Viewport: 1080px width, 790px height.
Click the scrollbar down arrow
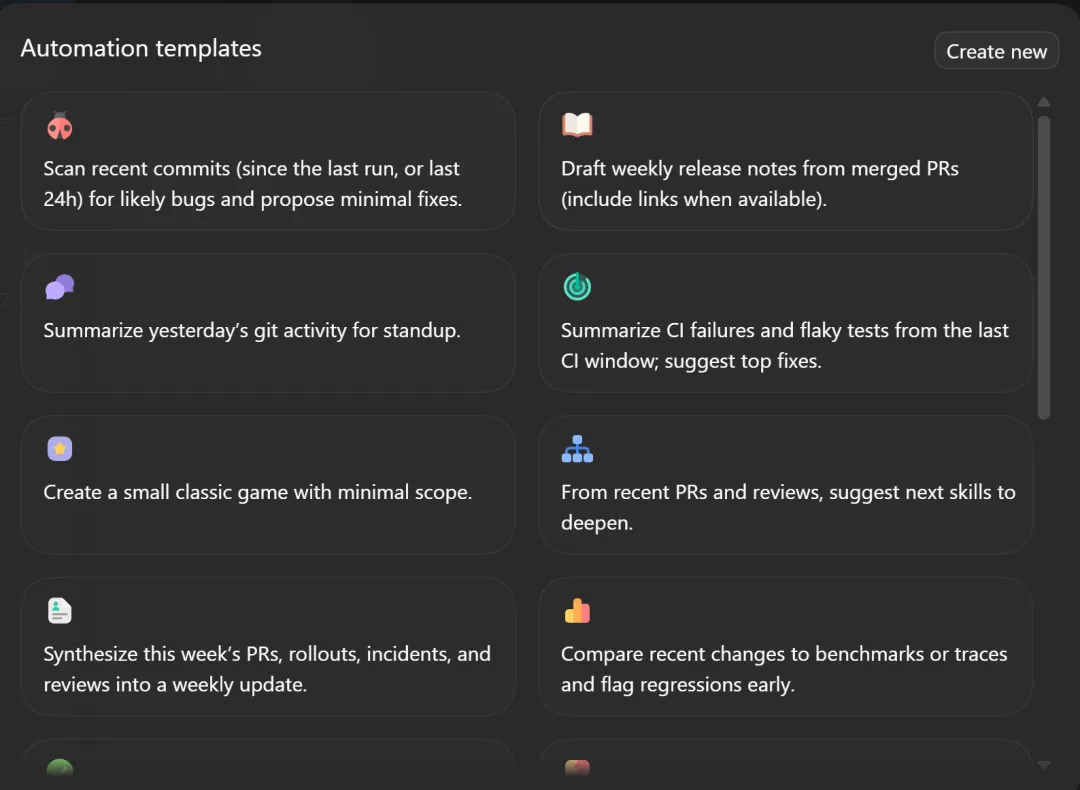(1044, 765)
